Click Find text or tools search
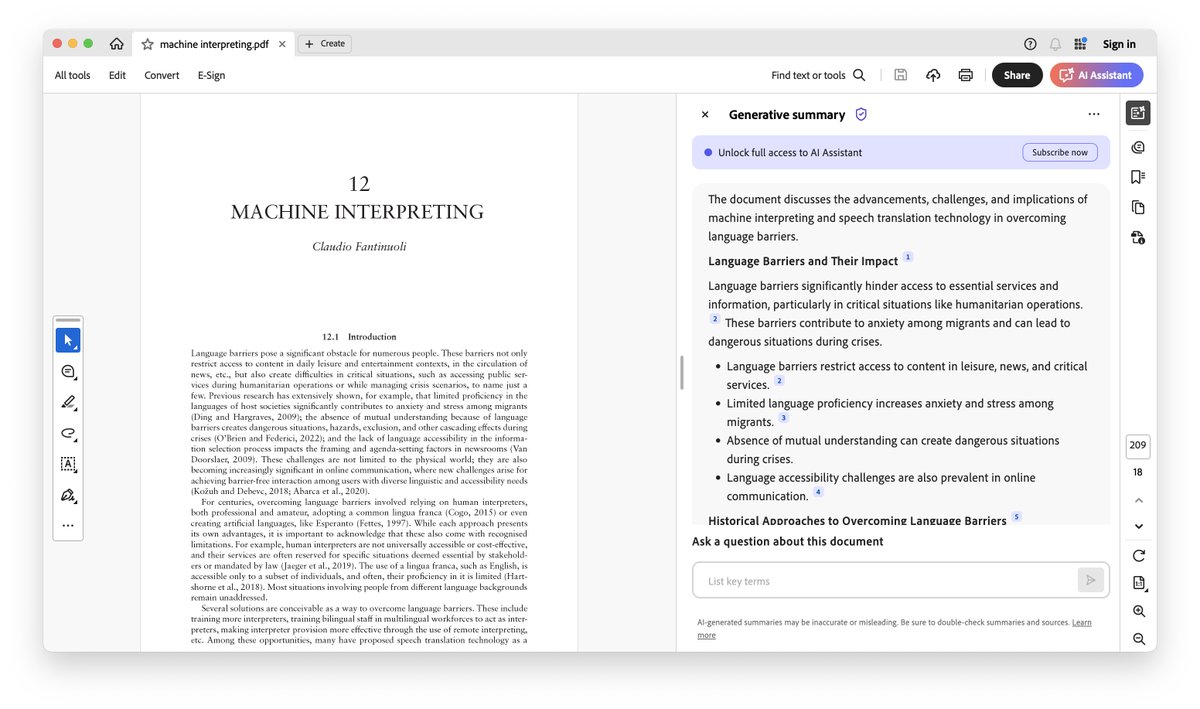This screenshot has width=1200, height=709. (x=818, y=75)
